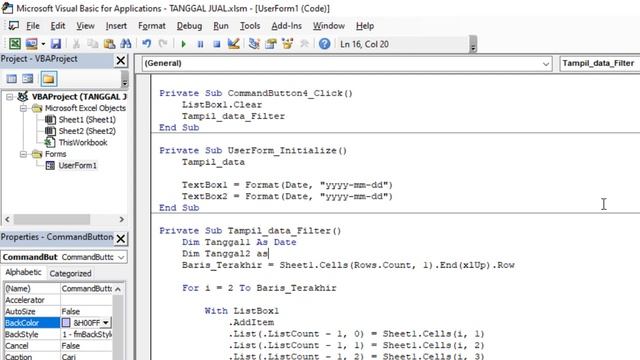Viewport: 640px width, 360px height.
Task: Save the workbook with the Save icon
Action: tap(56, 44)
